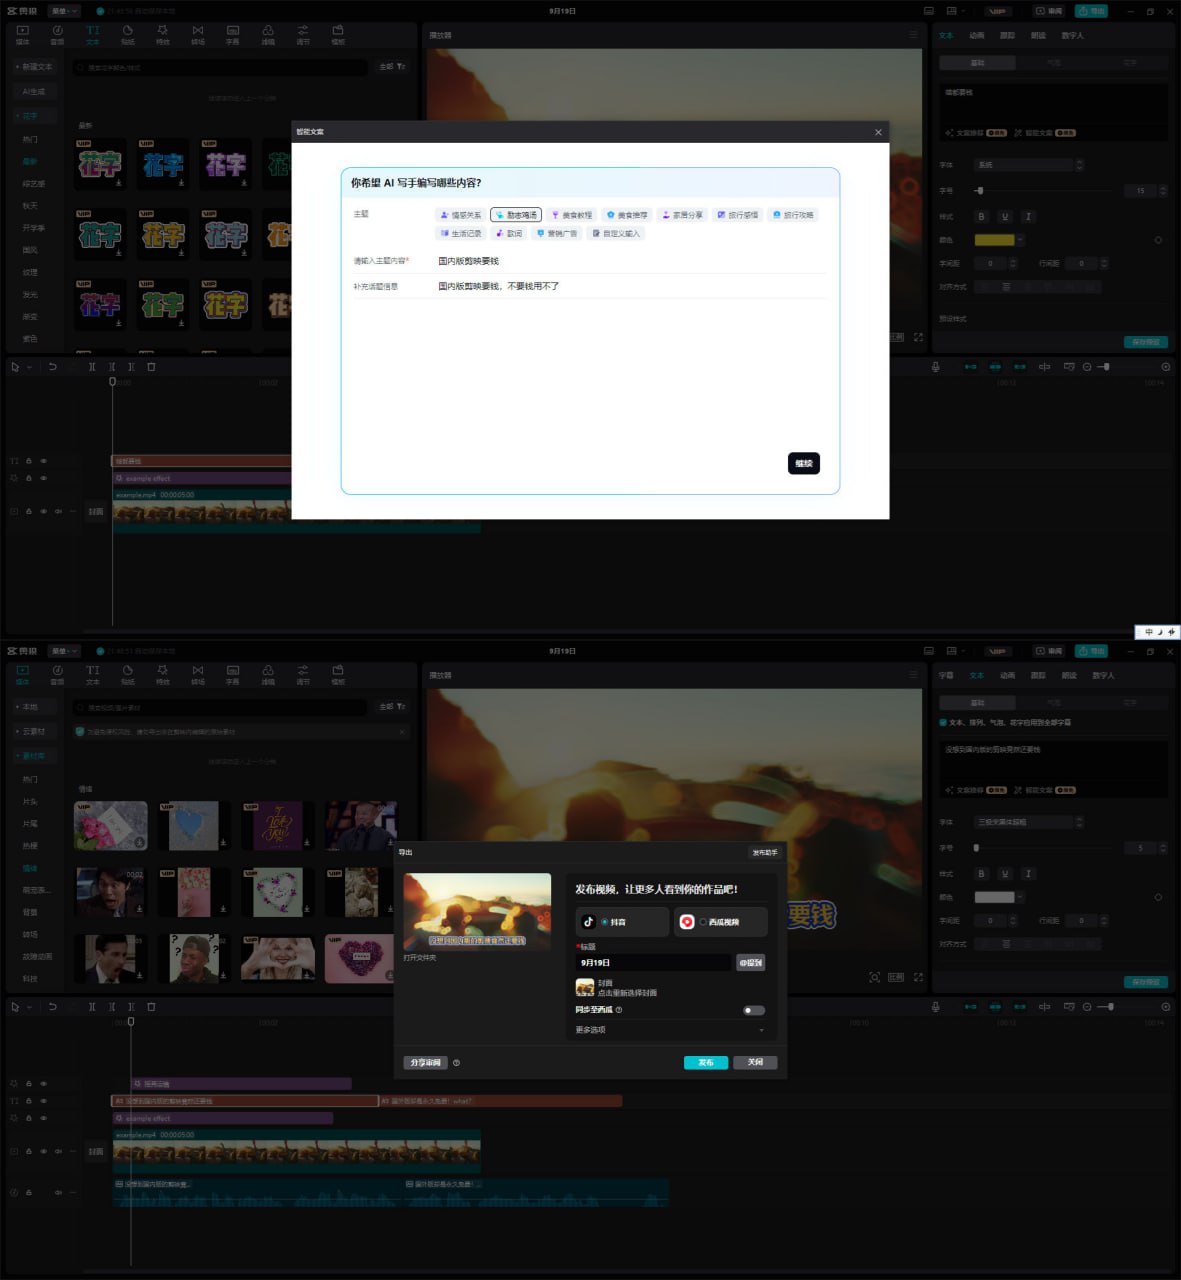Click the info icon next to 同步至西瓜

coord(619,1010)
